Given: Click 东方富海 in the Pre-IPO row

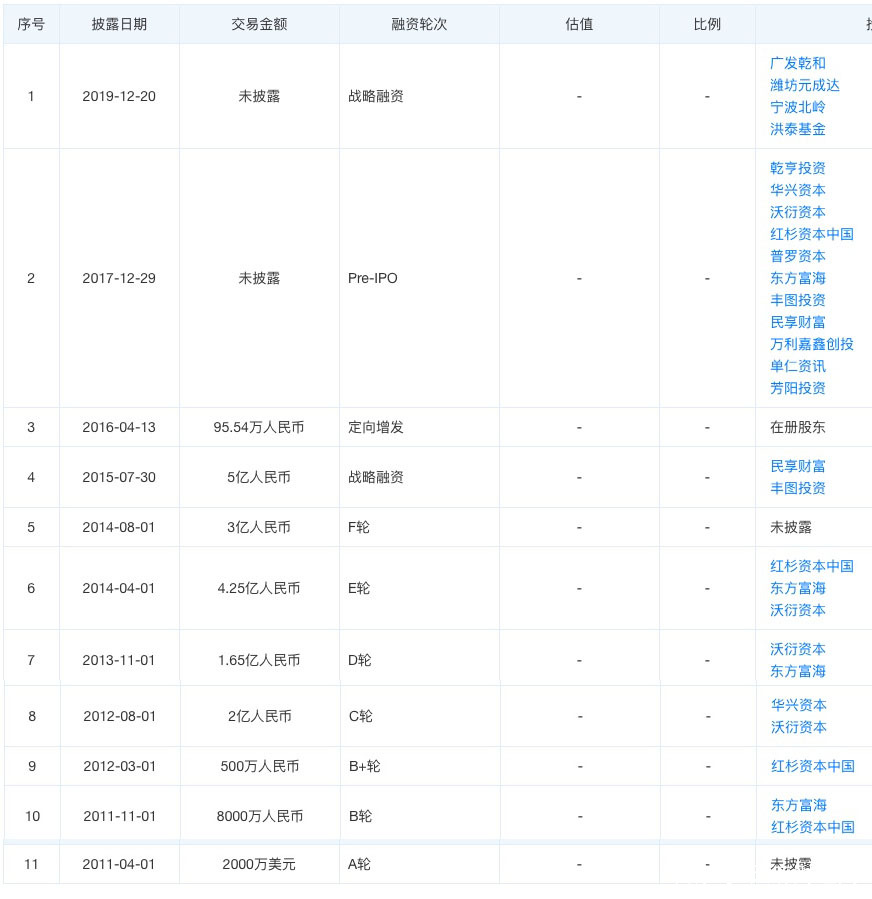Looking at the screenshot, I should coord(797,278).
